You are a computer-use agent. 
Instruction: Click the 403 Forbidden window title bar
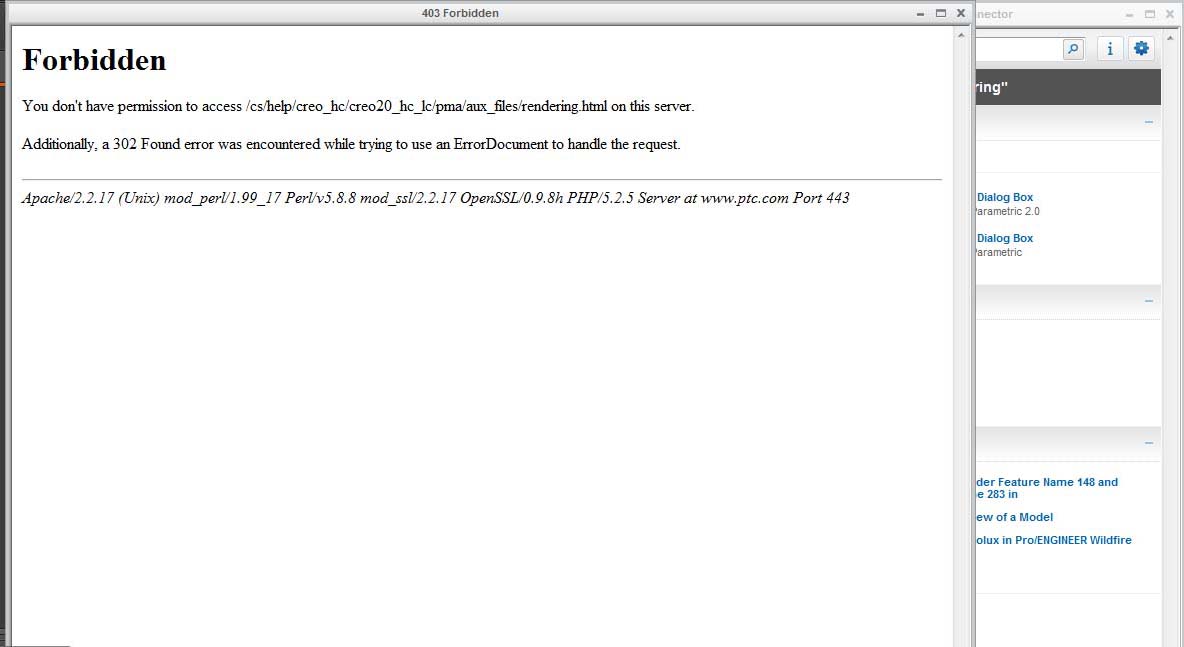click(460, 12)
